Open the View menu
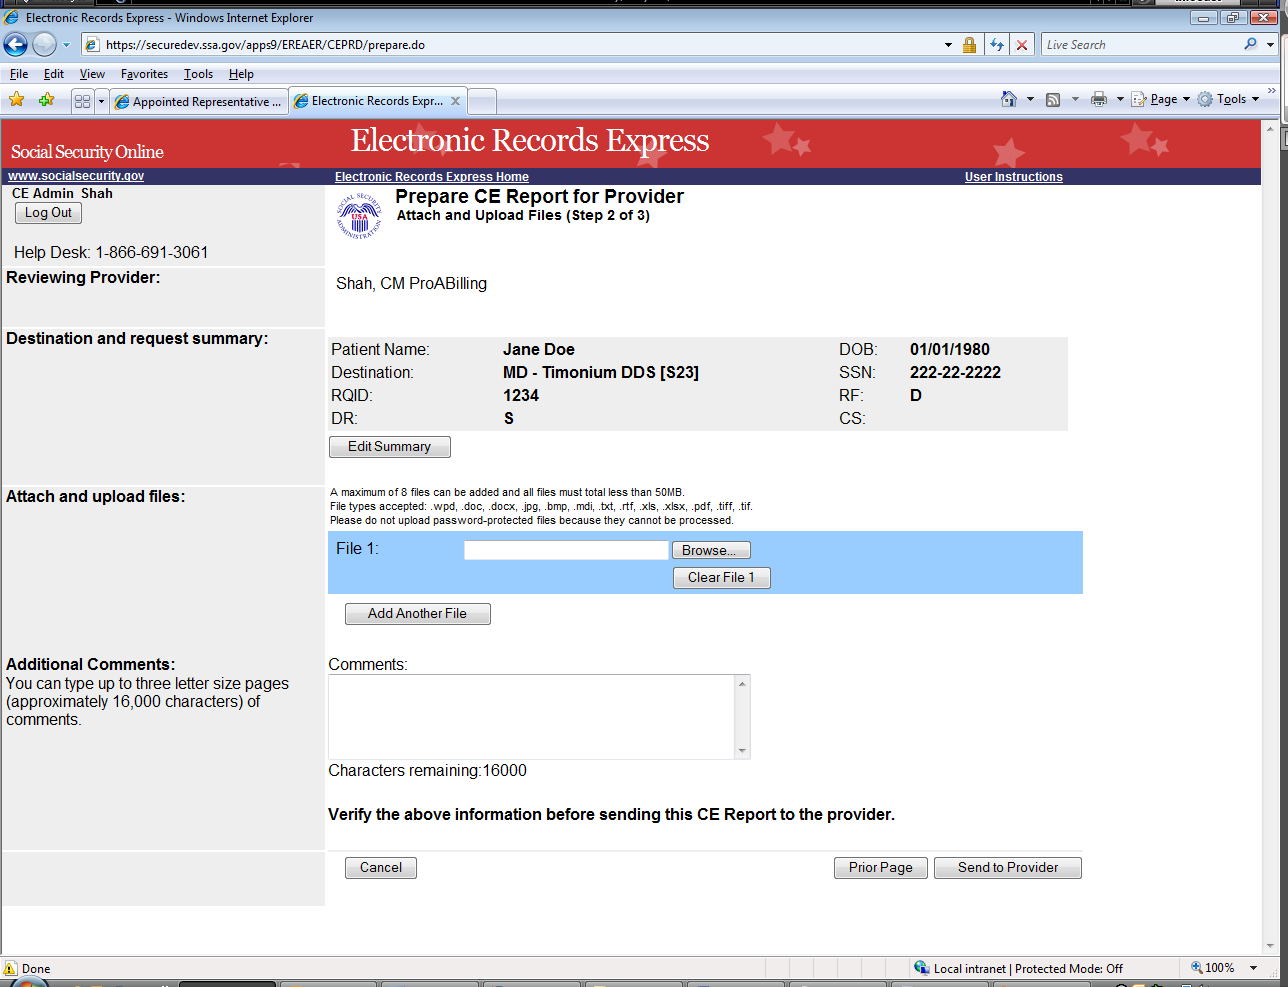Image resolution: width=1288 pixels, height=987 pixels. [x=92, y=74]
